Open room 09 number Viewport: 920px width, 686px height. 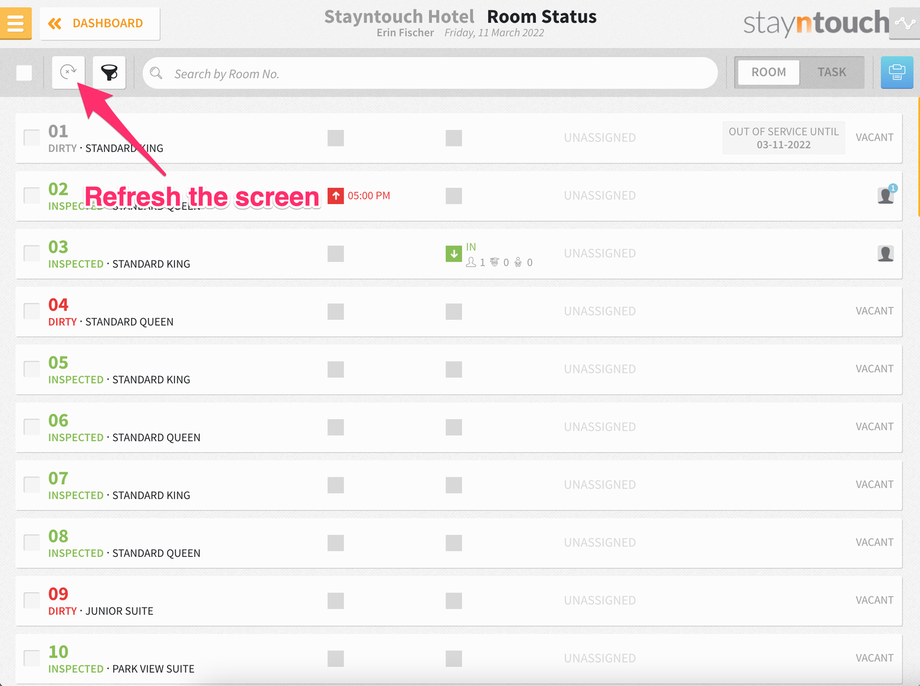pos(58,594)
